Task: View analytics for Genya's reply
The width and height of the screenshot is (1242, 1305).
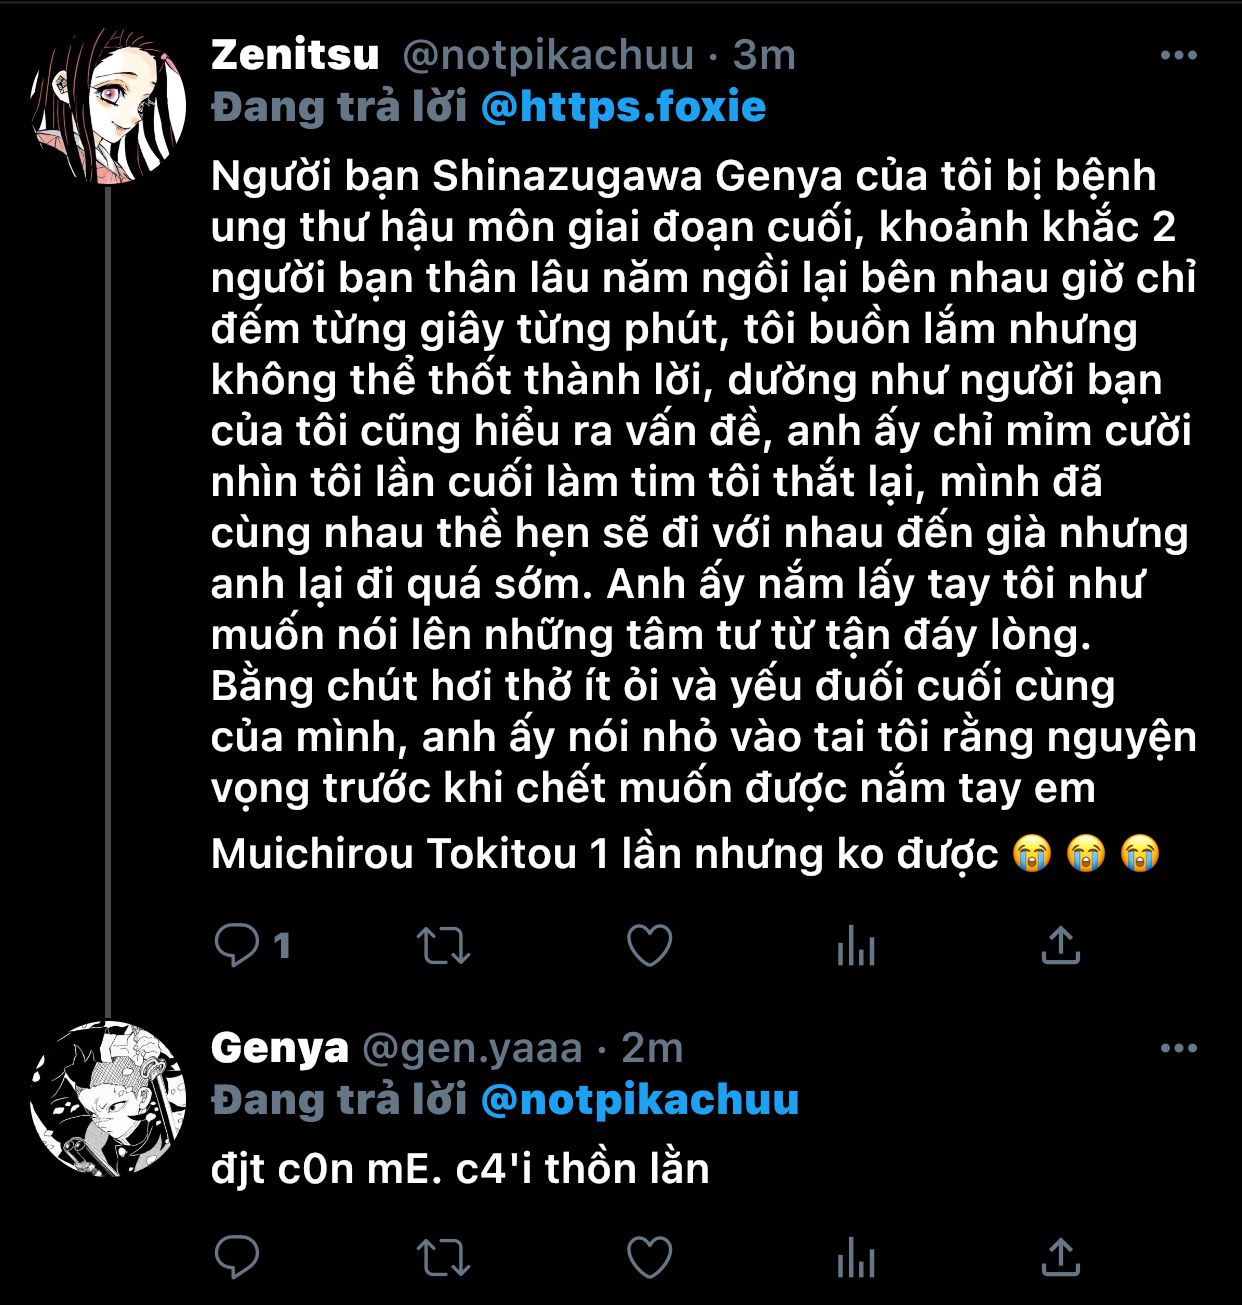Action: click(x=856, y=1257)
